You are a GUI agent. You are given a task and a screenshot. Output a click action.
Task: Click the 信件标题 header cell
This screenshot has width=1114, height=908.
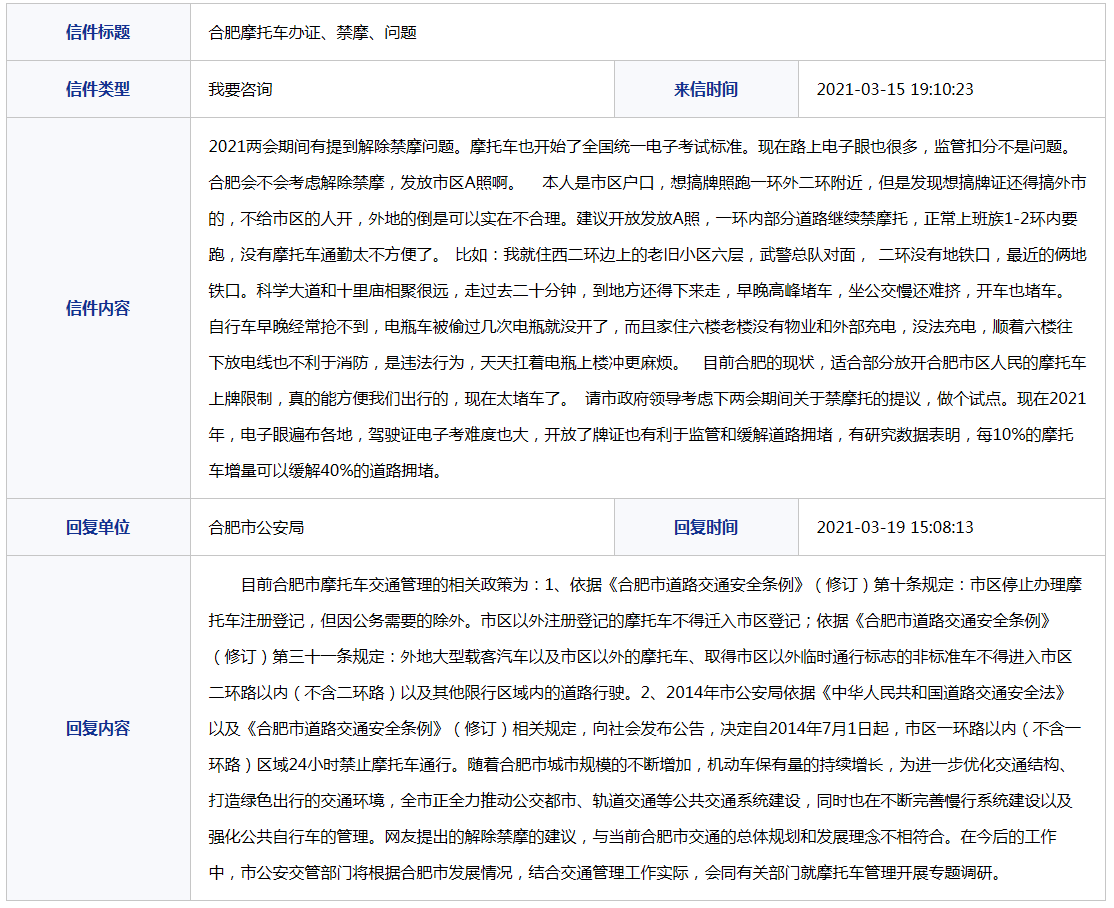point(98,32)
